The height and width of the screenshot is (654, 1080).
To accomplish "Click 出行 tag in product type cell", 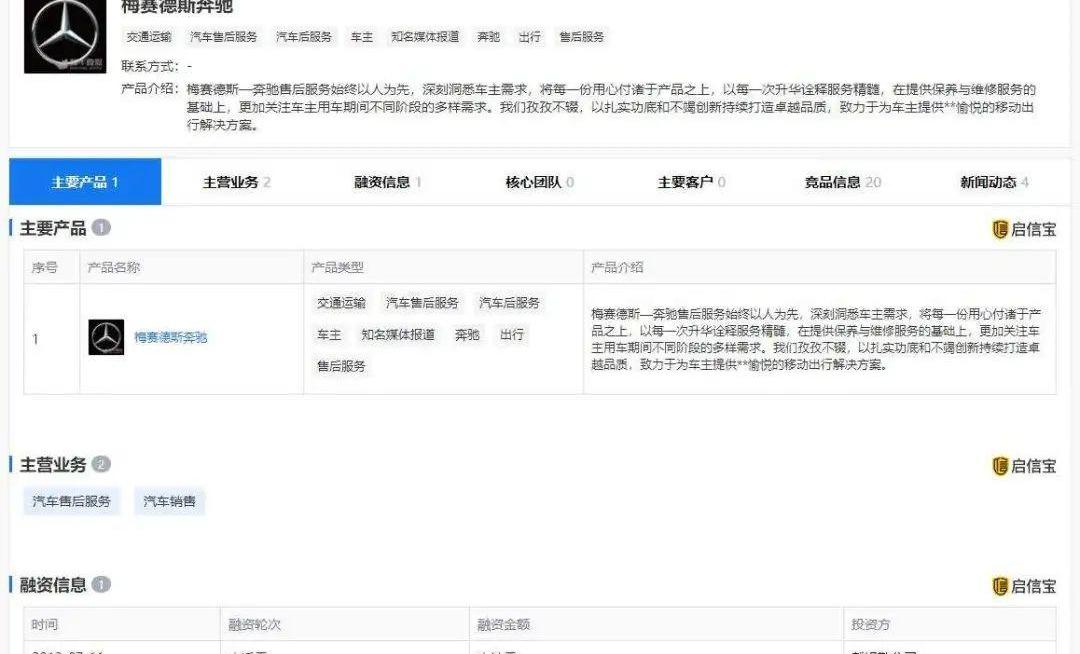I will (512, 335).
